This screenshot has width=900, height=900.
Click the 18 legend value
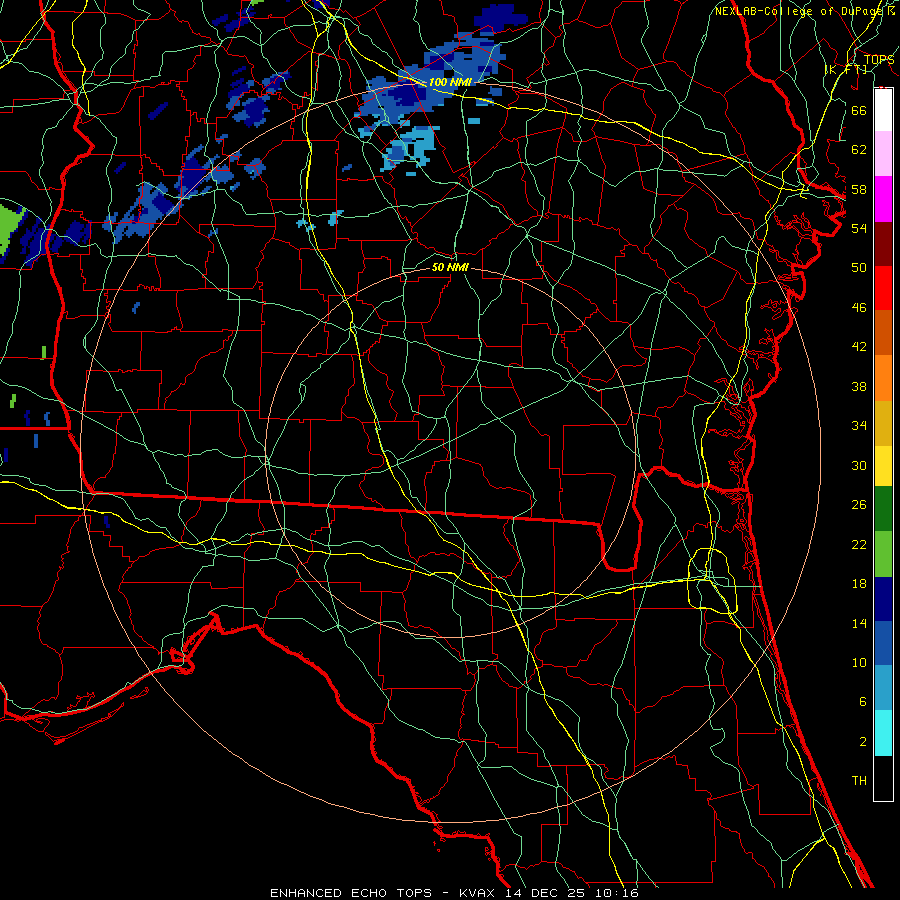(x=859, y=584)
